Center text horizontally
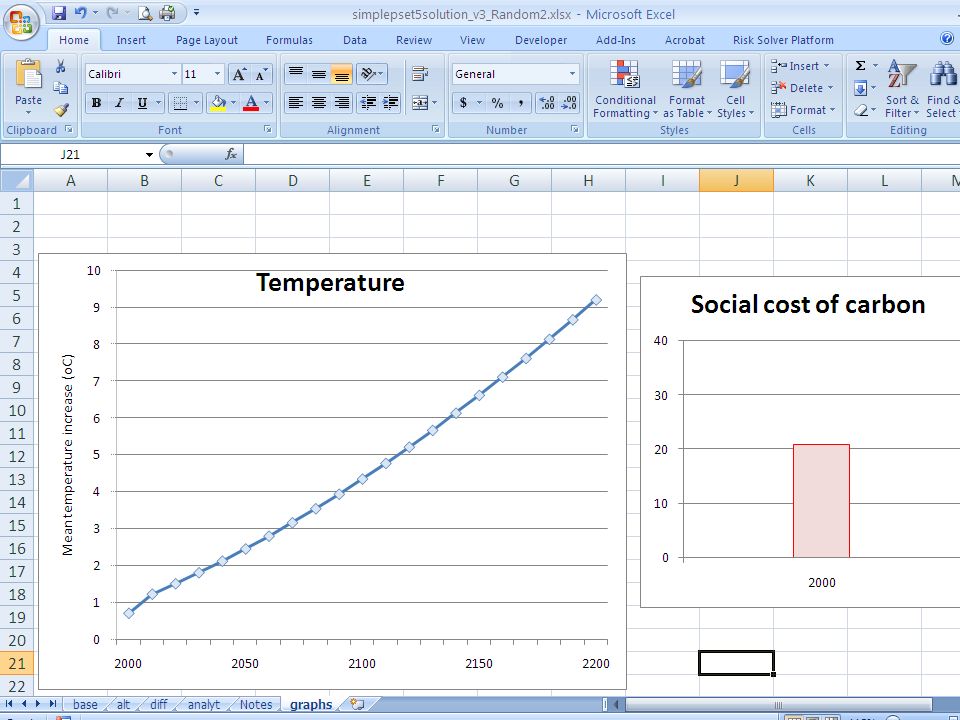 tap(318, 103)
